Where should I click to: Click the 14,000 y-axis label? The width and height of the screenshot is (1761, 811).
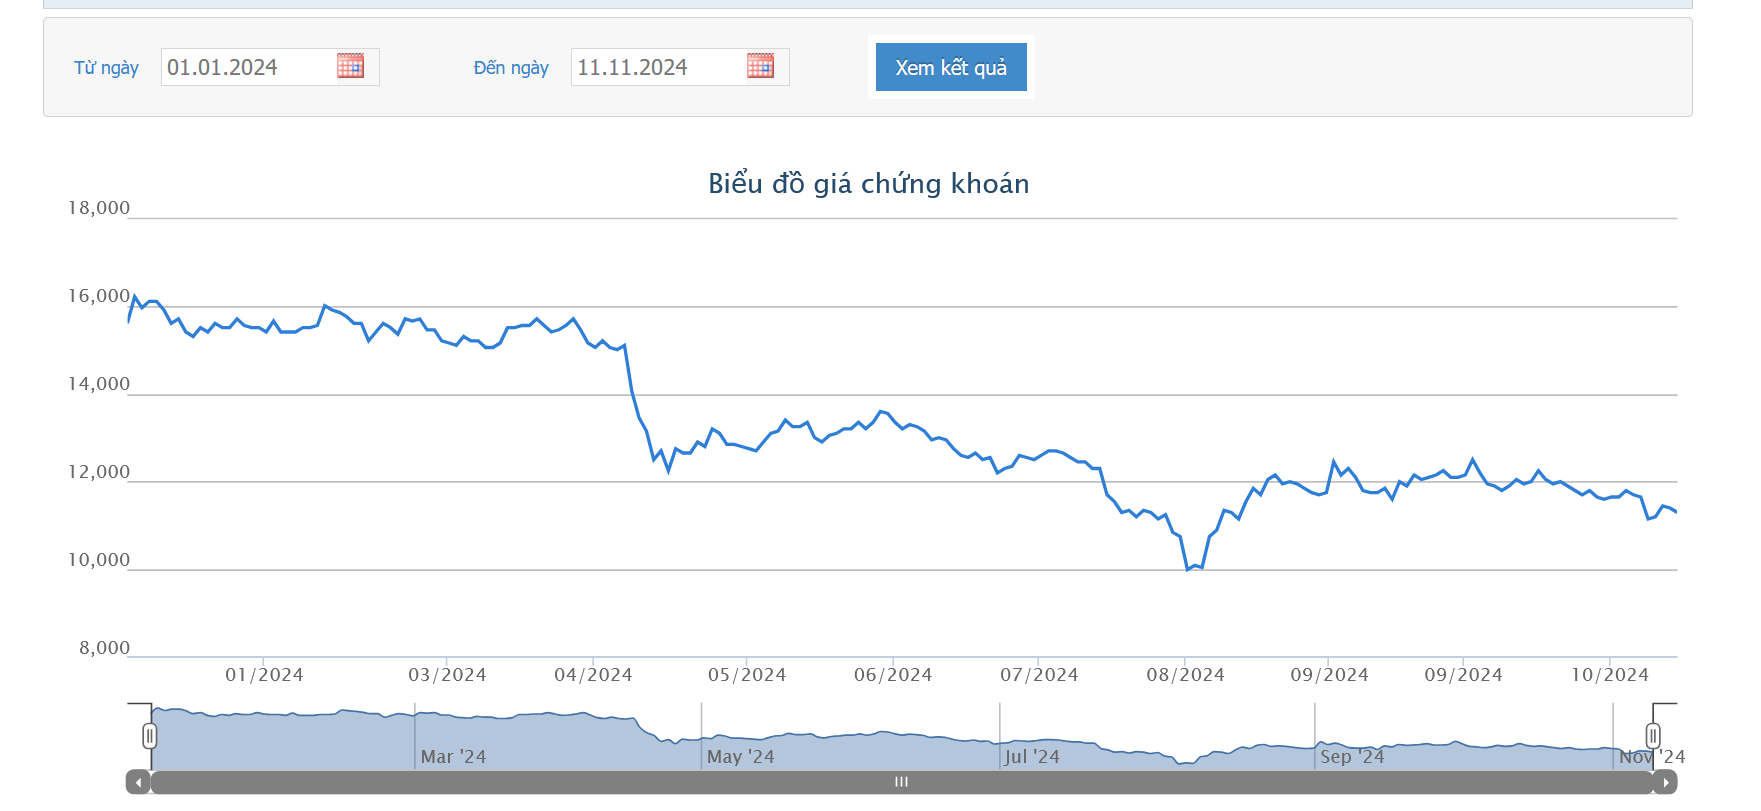pyautogui.click(x=99, y=384)
